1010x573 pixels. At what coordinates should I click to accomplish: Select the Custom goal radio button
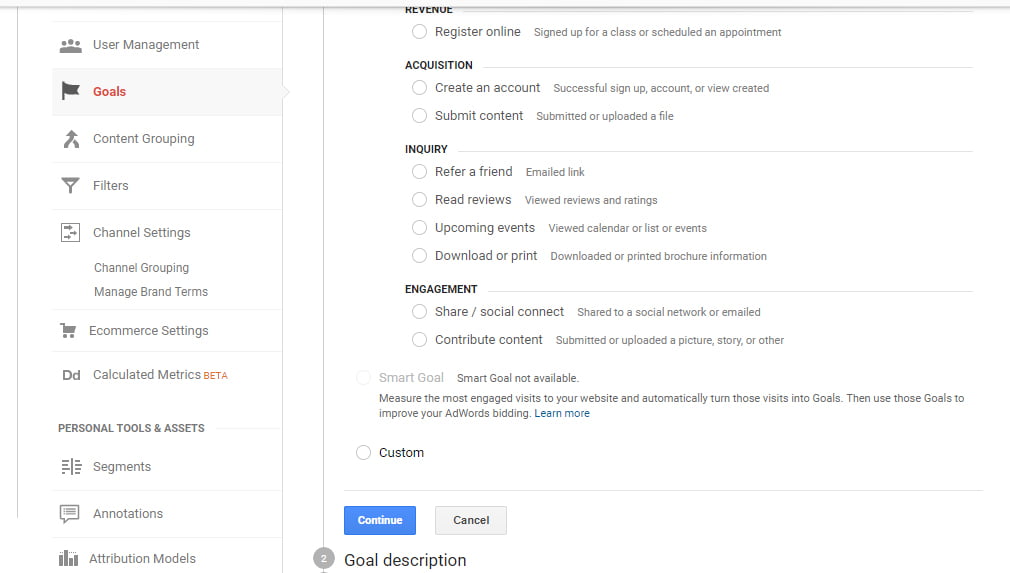coord(363,453)
